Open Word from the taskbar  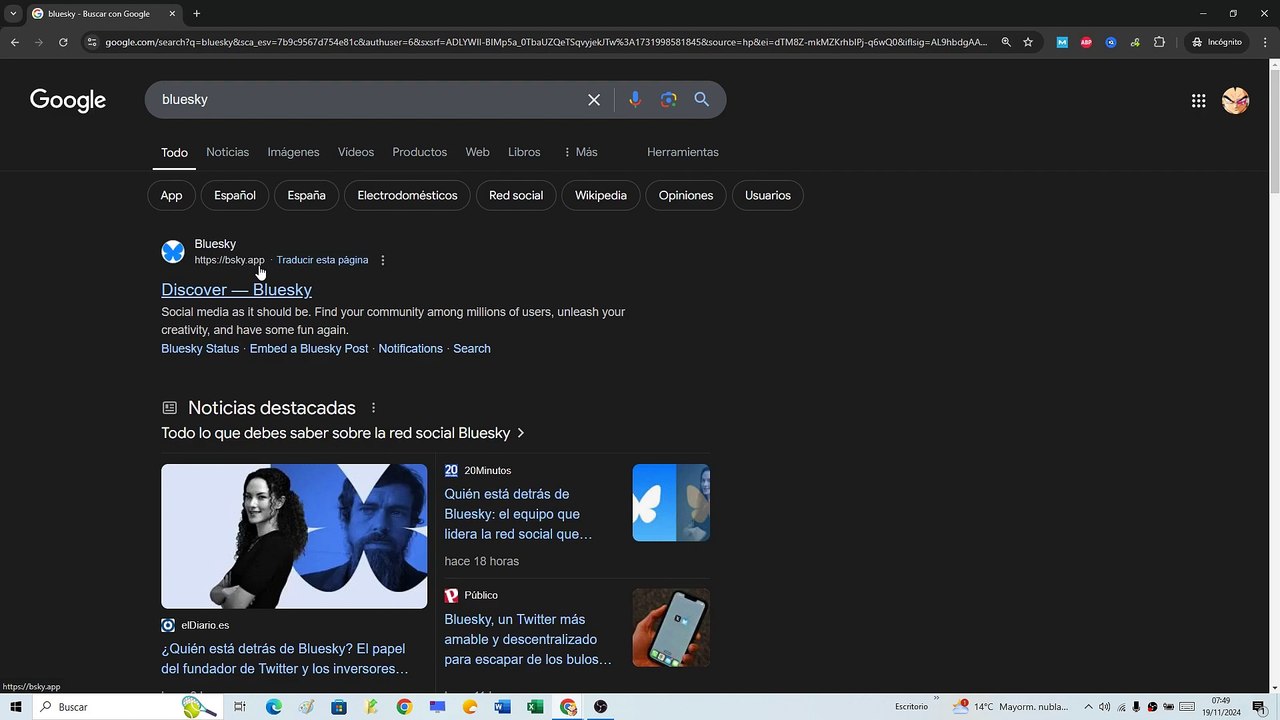click(502, 707)
